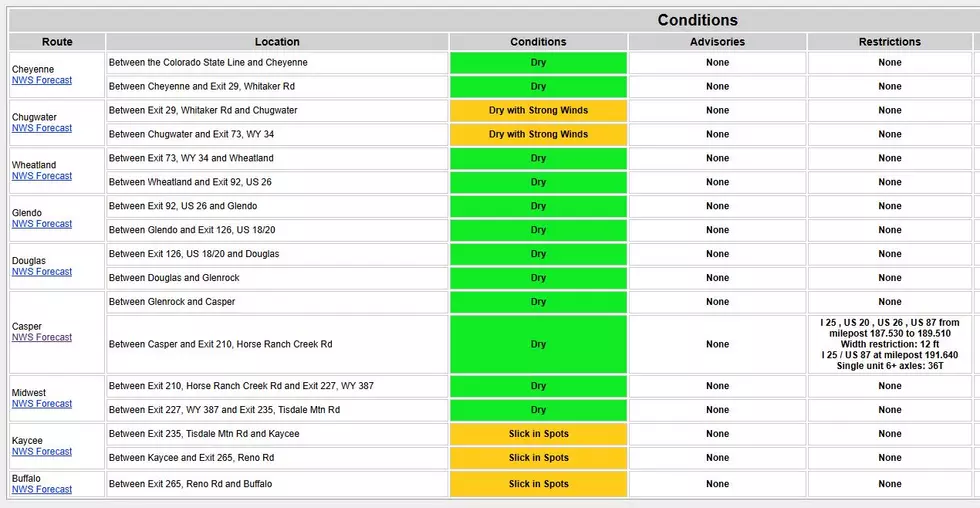Image resolution: width=980 pixels, height=508 pixels.
Task: Click the Restrictions column header
Action: click(x=889, y=42)
